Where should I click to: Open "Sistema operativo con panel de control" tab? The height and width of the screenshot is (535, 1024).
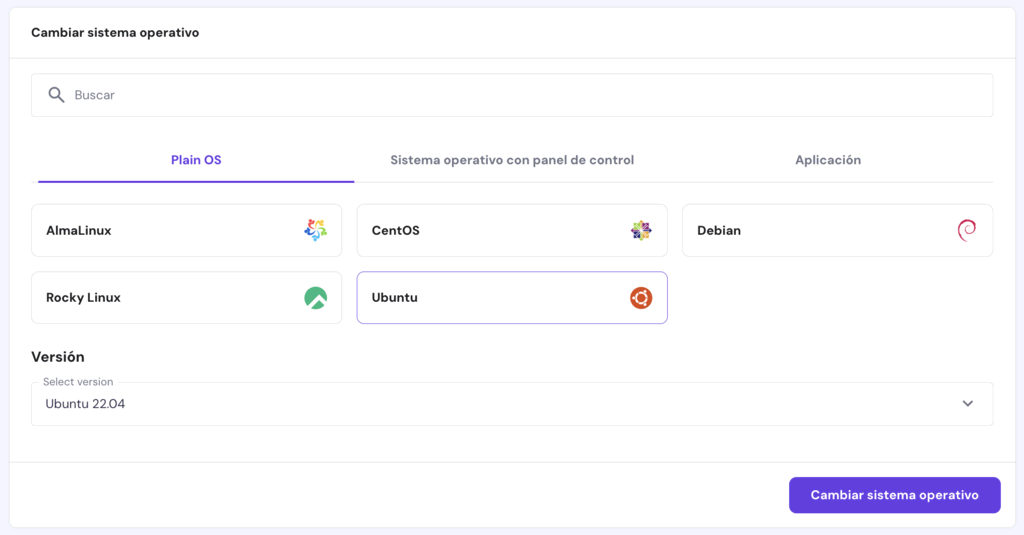click(512, 160)
